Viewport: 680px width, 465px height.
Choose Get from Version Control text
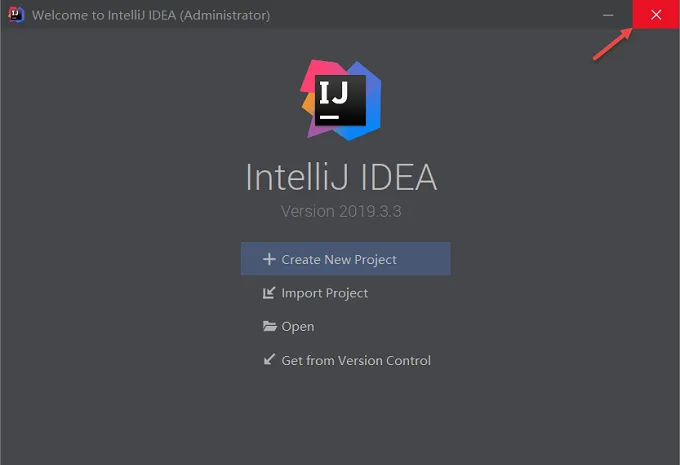(356, 360)
